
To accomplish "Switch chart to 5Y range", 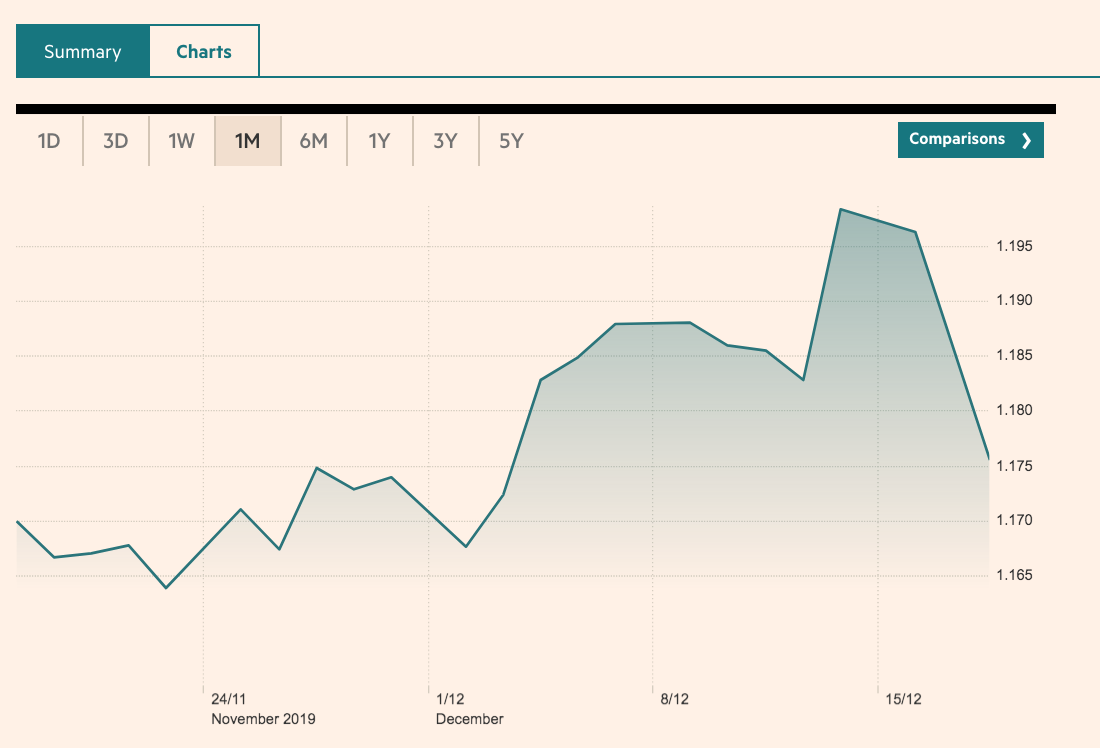I will pyautogui.click(x=511, y=141).
